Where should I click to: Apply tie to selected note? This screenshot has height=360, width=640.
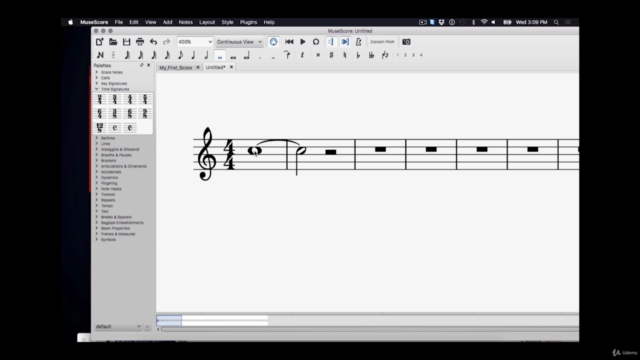[x=287, y=55]
